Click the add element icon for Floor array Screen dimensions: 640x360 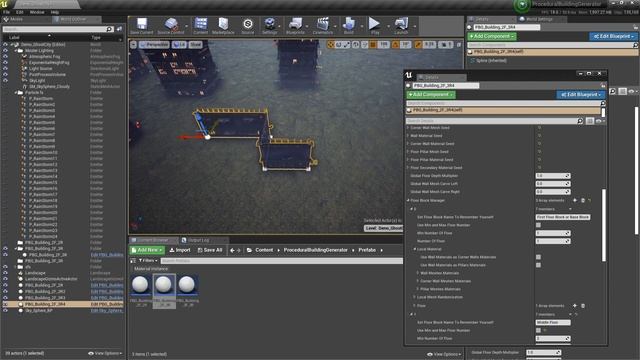click(575, 306)
